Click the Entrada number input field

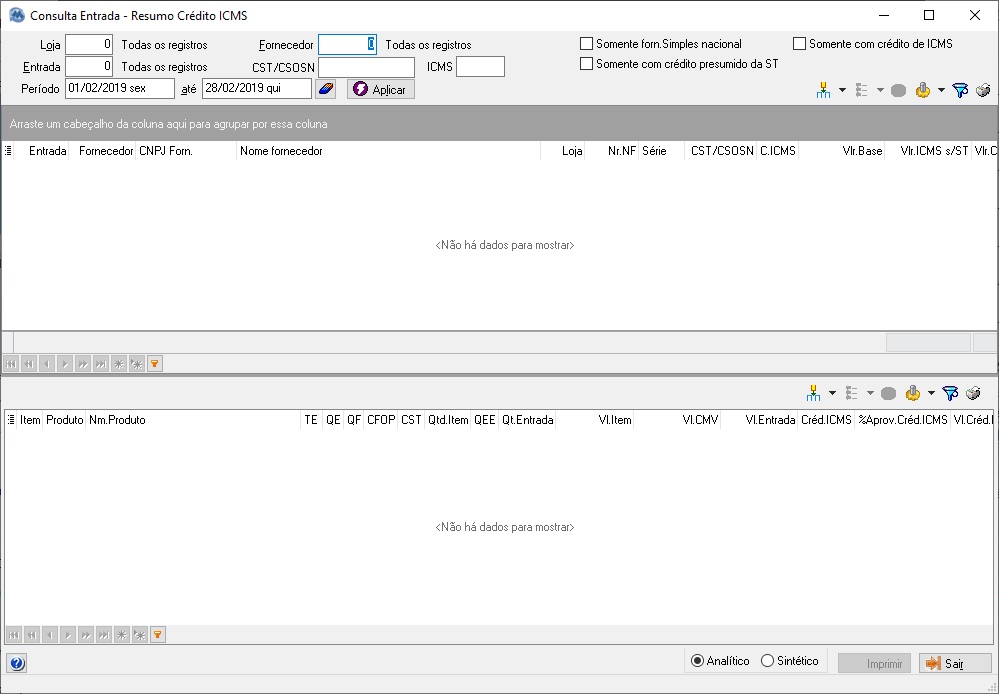click(89, 66)
